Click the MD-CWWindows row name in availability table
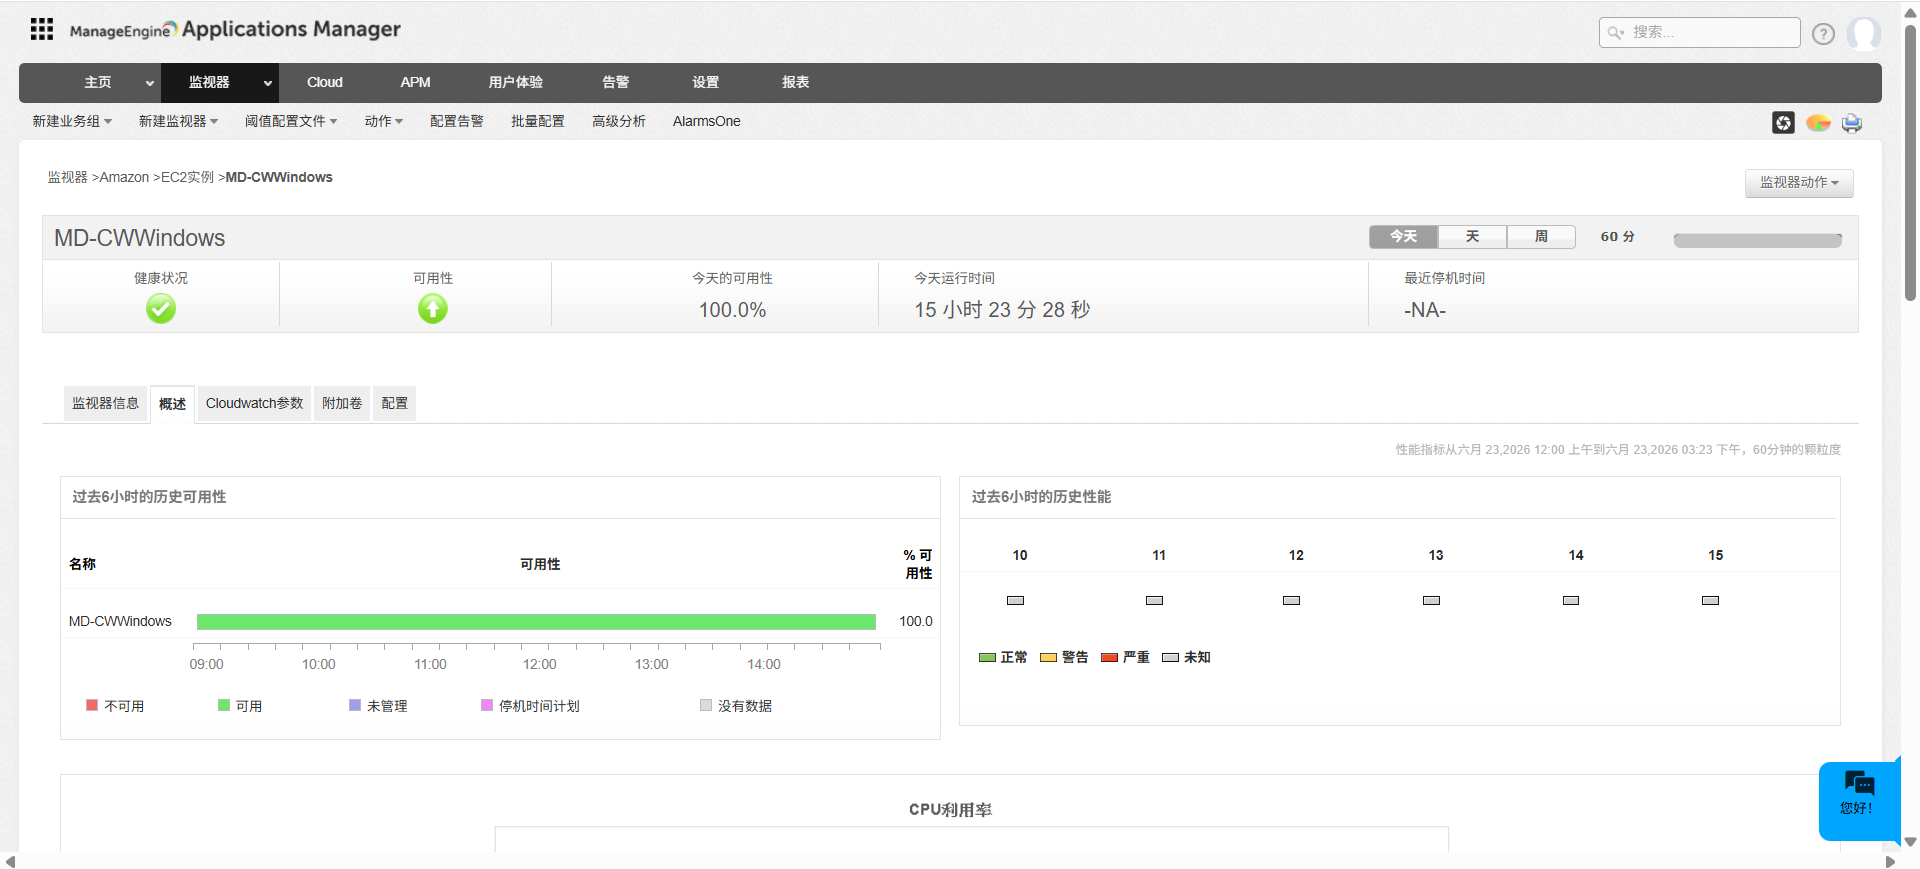The image size is (1920, 869). (120, 622)
